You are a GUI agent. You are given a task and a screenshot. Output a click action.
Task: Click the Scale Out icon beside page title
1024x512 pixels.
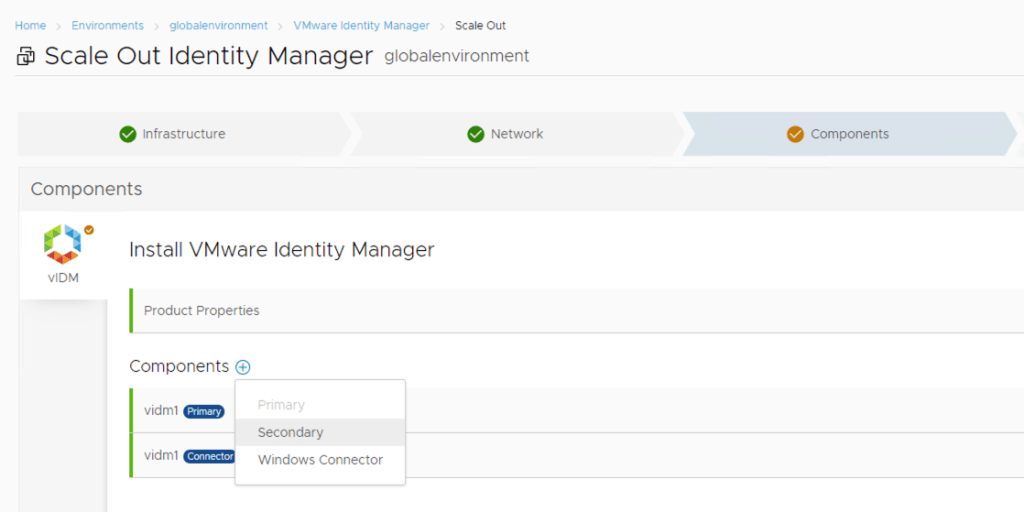click(x=26, y=57)
